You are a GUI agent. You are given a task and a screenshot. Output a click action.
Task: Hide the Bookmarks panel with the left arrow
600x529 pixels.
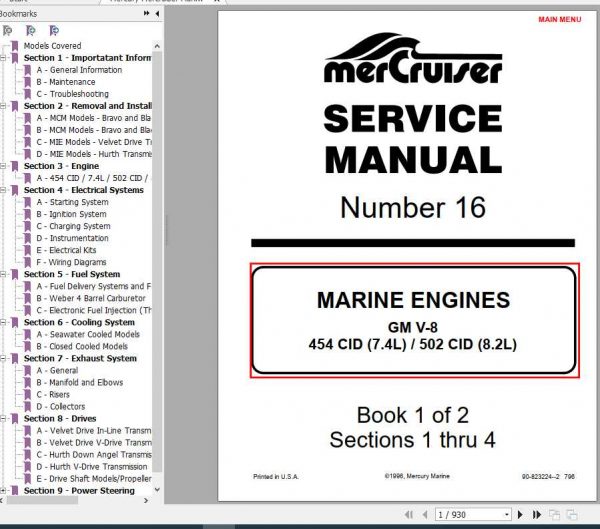click(x=157, y=13)
